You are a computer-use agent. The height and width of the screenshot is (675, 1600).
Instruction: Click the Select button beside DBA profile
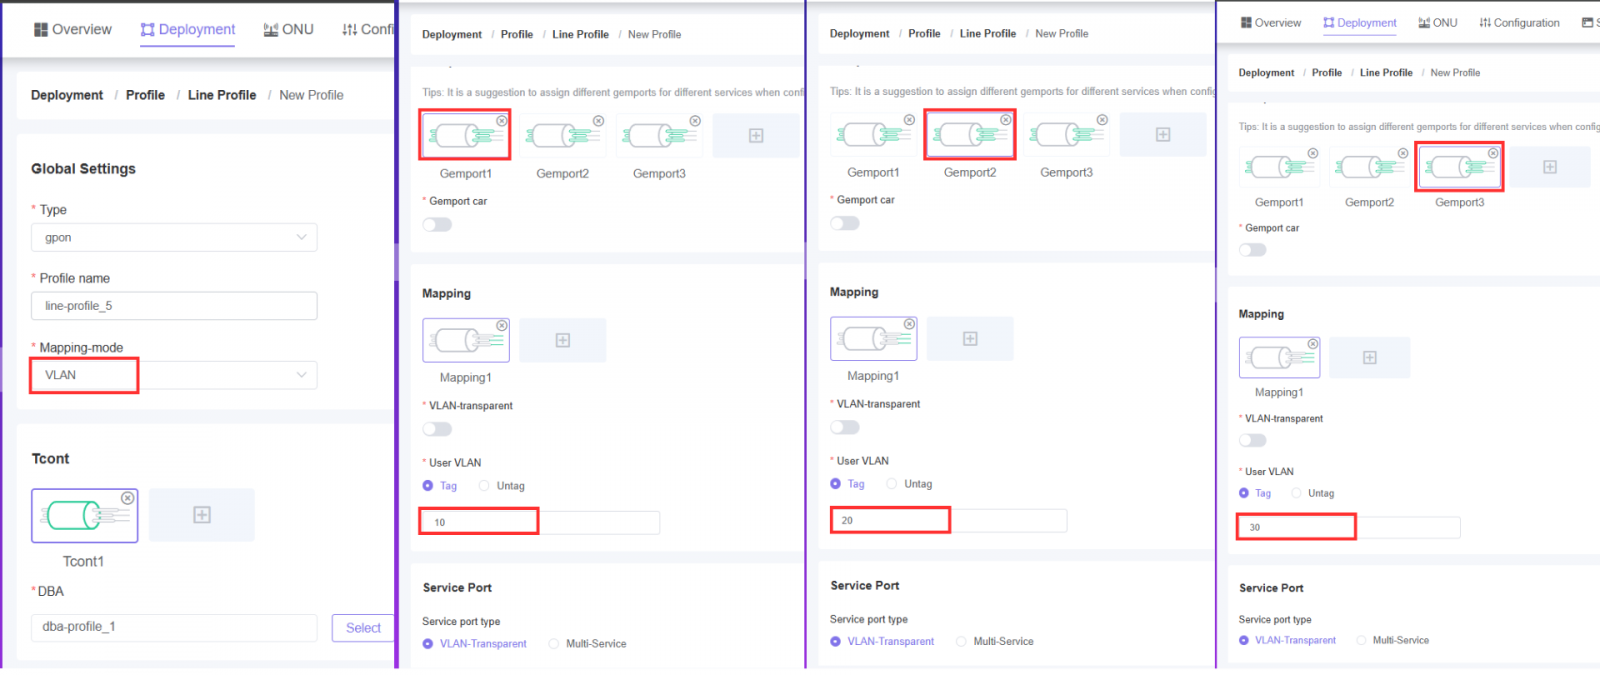pyautogui.click(x=362, y=628)
